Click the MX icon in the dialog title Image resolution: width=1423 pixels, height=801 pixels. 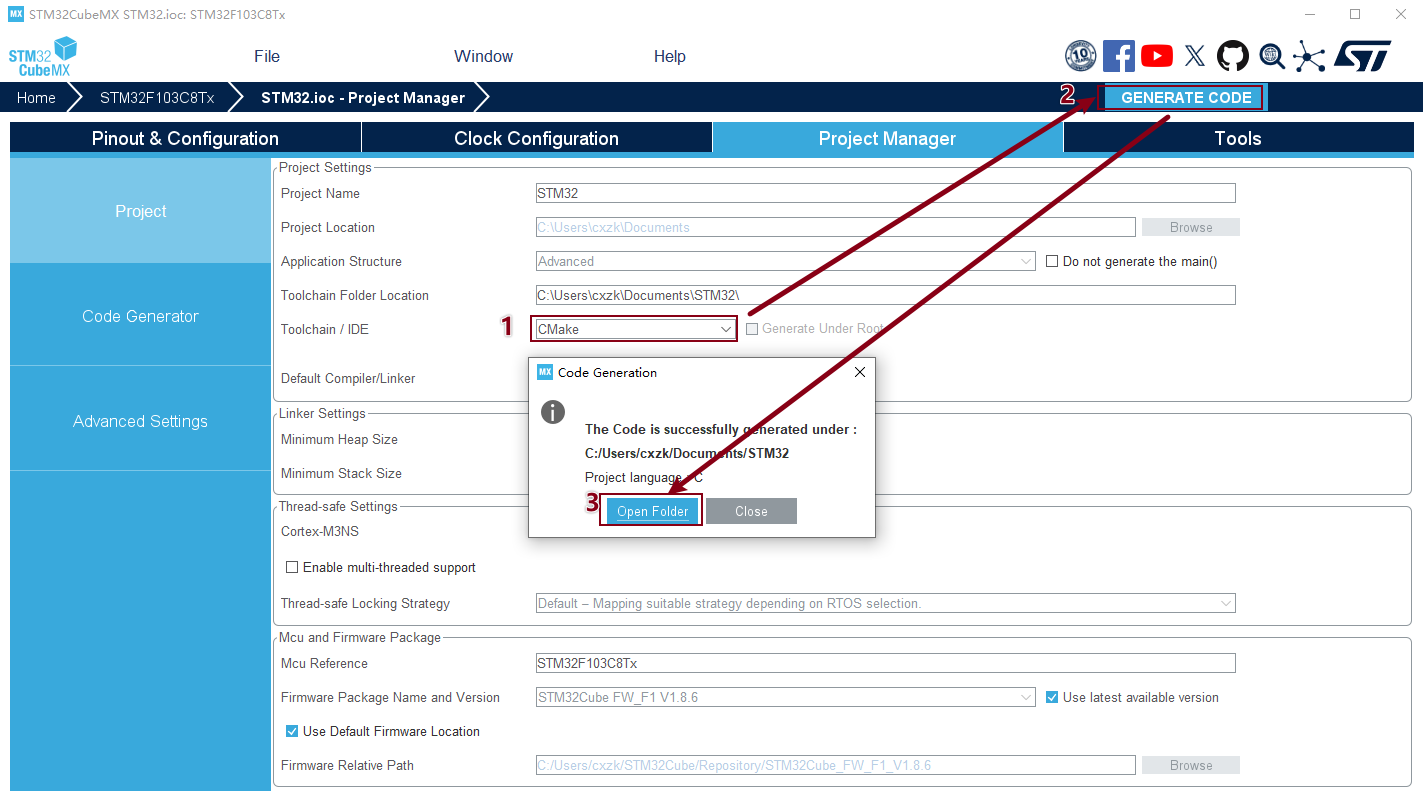tap(545, 372)
